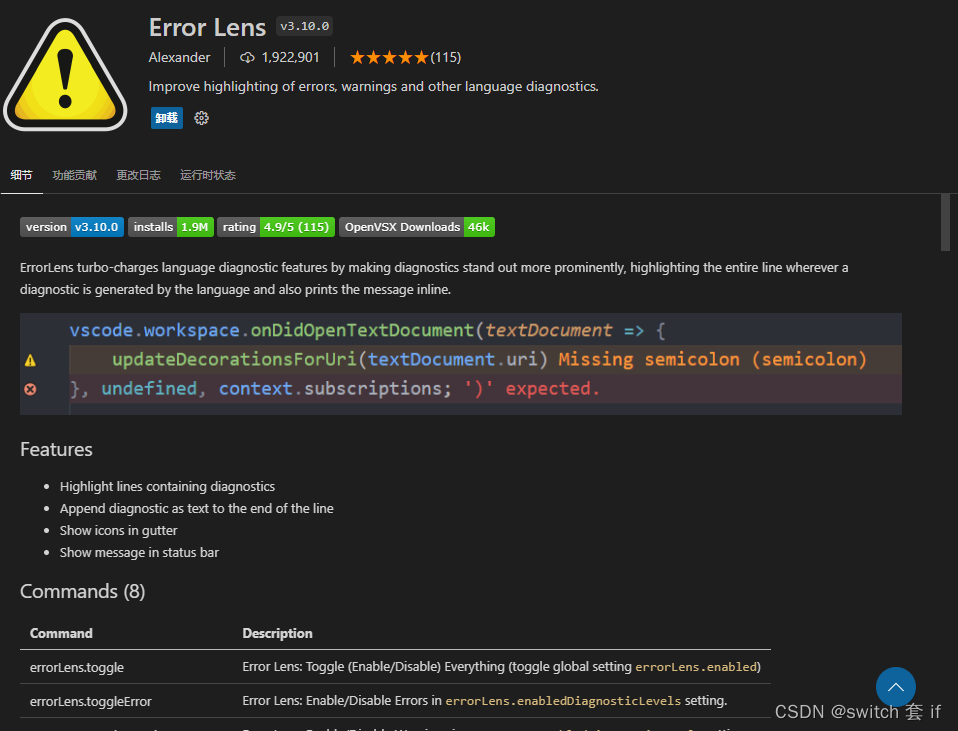958x731 pixels.
Task: Select the 运行时状态 tab
Action: 207,175
